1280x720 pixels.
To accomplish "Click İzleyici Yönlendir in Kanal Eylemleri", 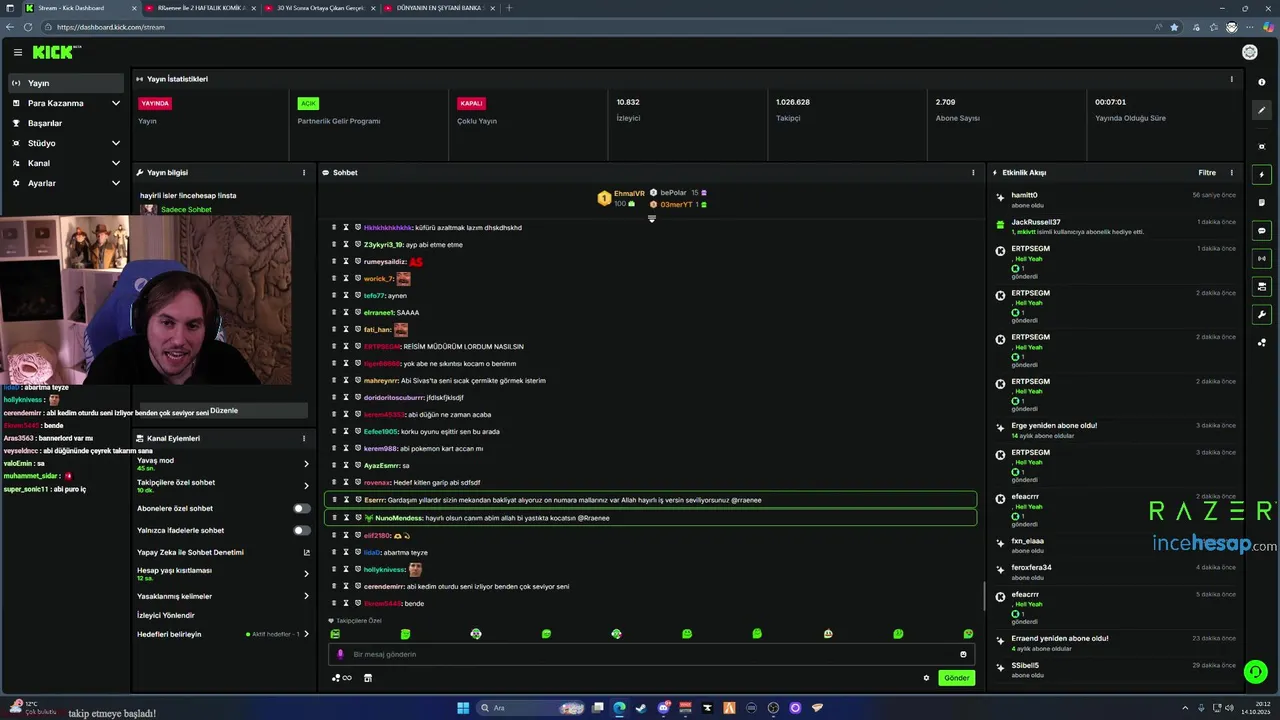I will click(x=166, y=615).
